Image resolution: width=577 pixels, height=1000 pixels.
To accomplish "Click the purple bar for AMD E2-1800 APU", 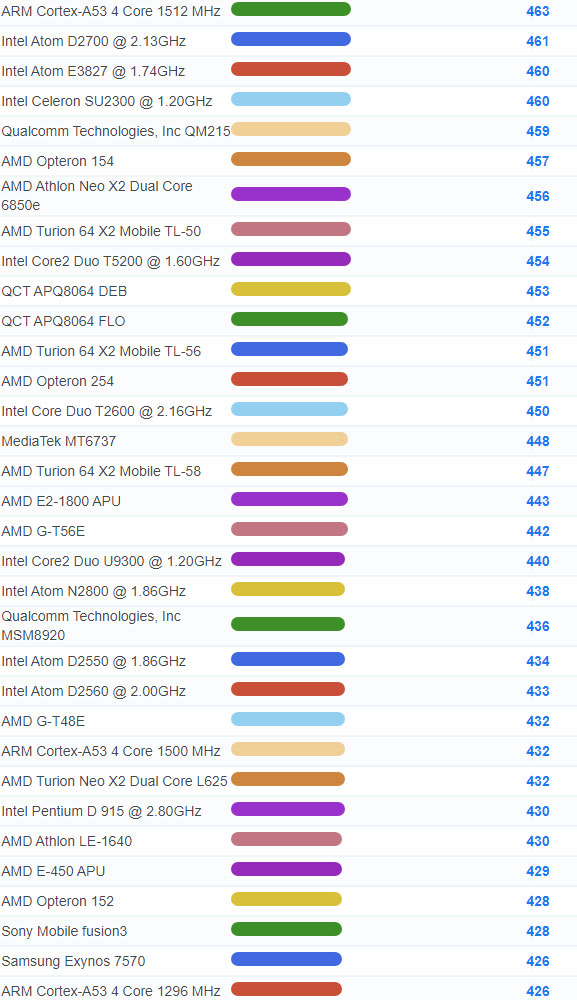I will click(289, 499).
